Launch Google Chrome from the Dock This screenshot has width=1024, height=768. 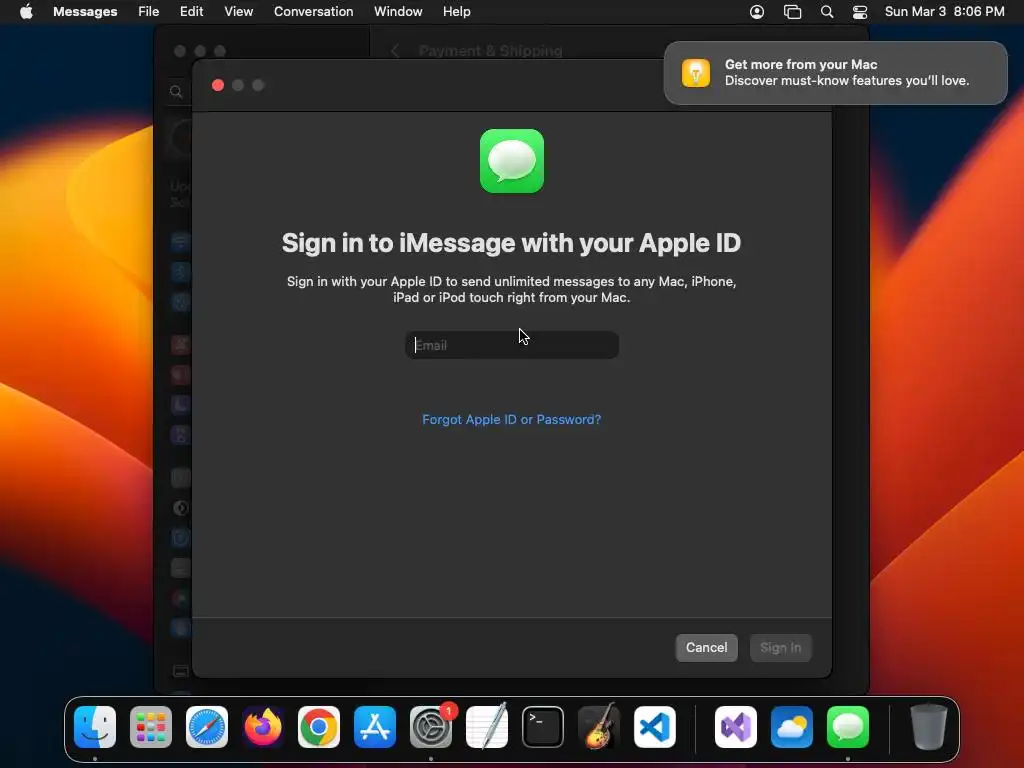click(x=319, y=727)
